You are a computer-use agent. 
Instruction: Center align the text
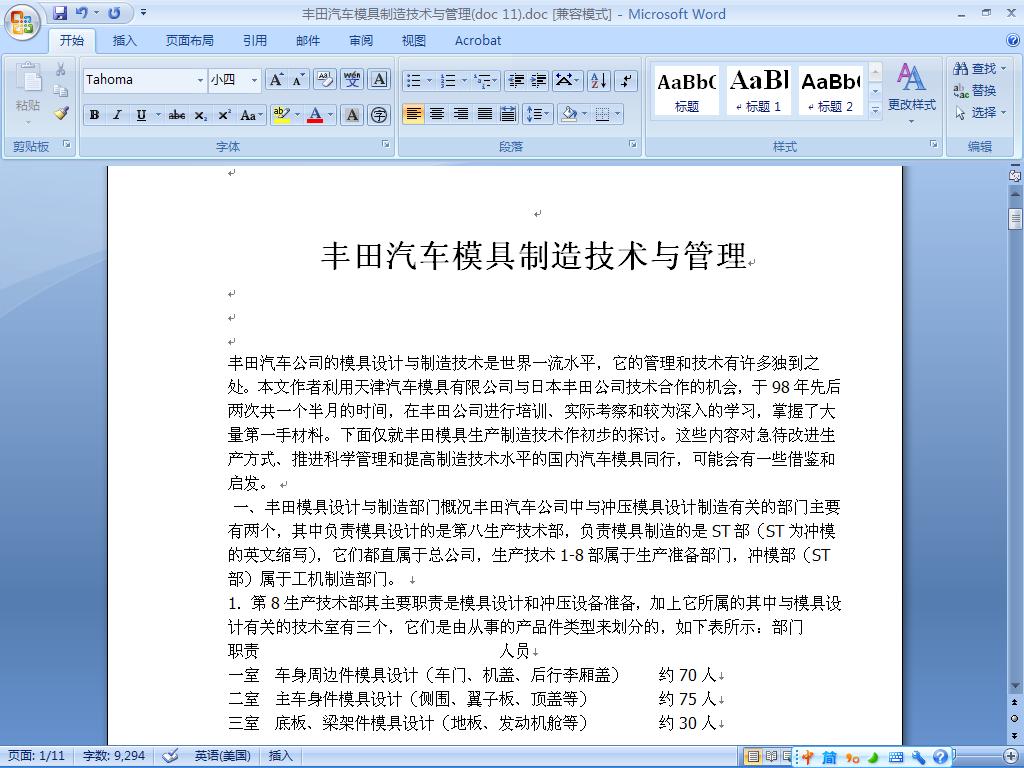tap(437, 114)
